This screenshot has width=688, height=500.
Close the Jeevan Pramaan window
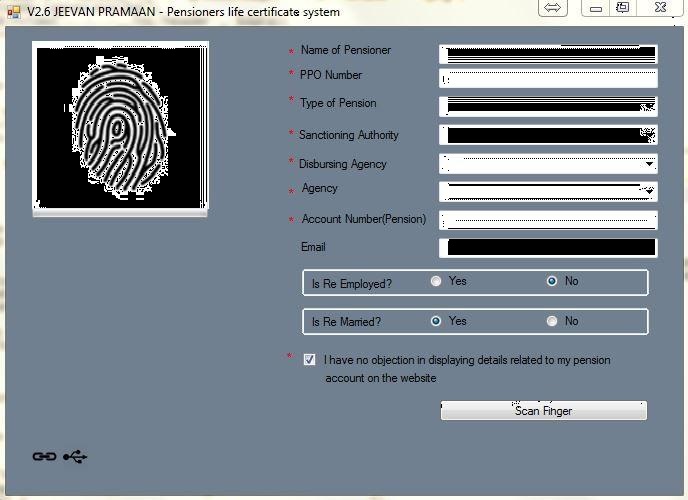click(662, 8)
